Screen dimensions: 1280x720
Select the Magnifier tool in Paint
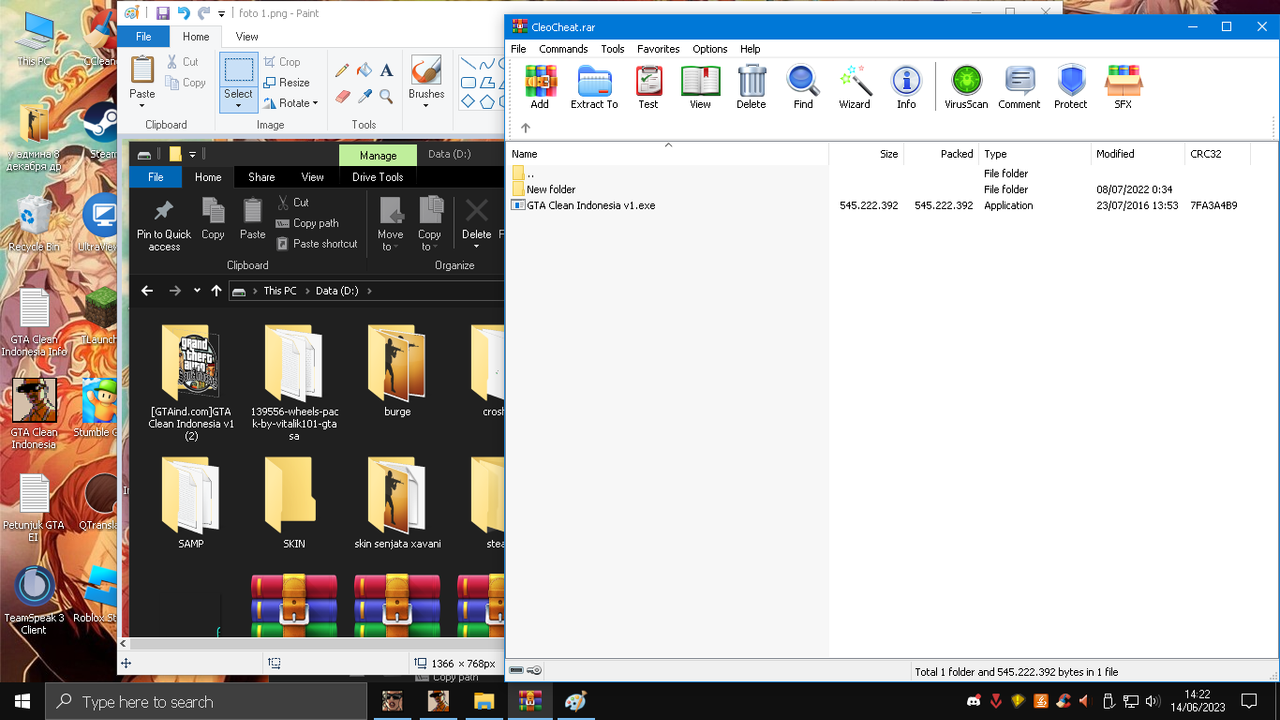coord(386,97)
